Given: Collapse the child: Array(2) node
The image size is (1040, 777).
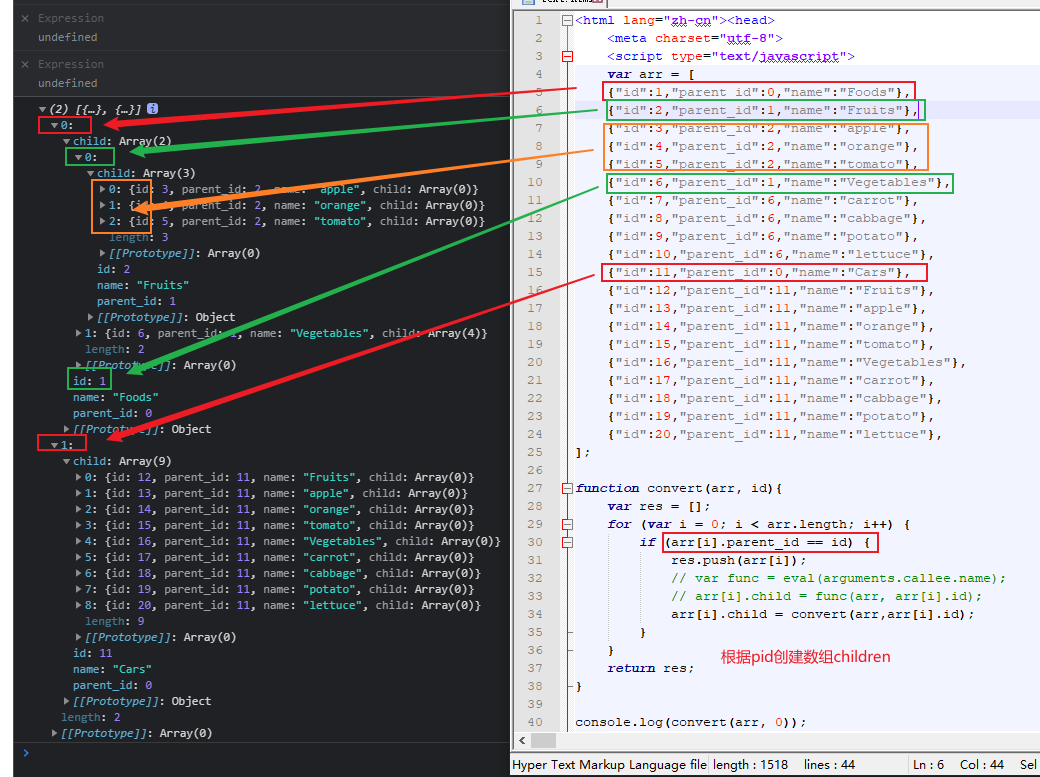Looking at the screenshot, I should tap(66, 141).
